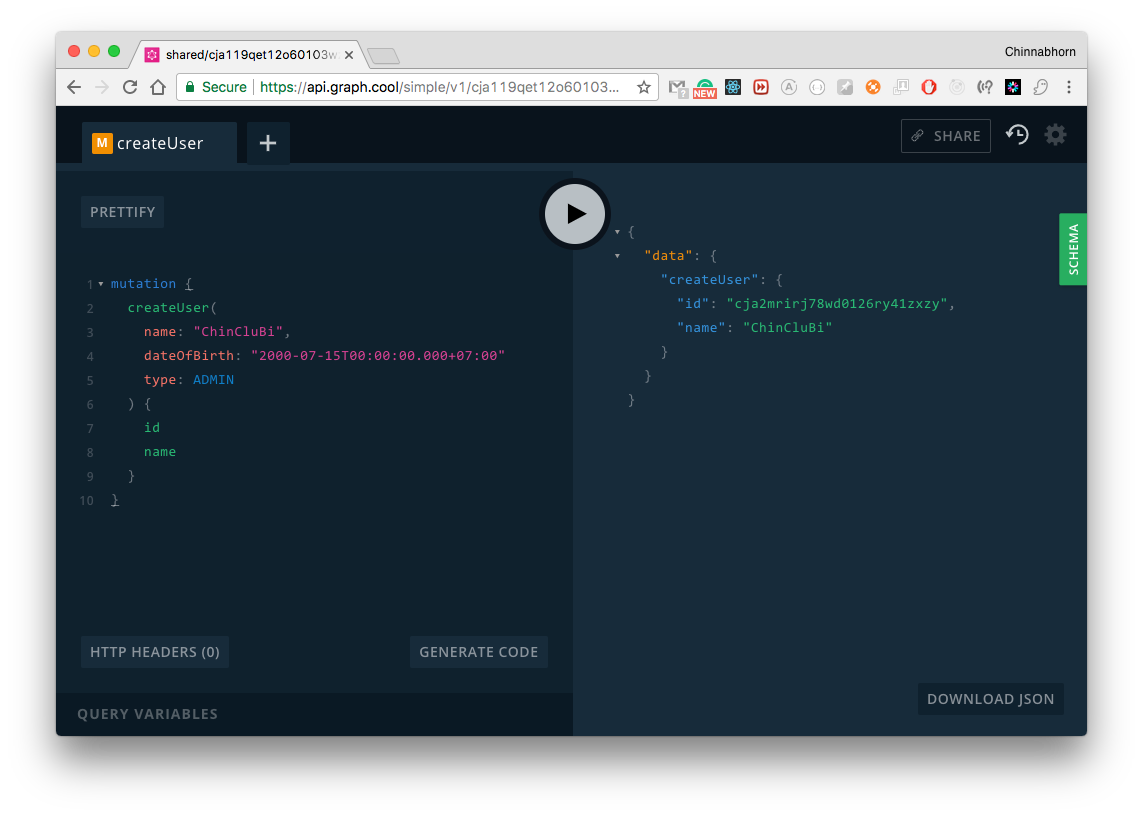Open the SCHEMA side panel

[1073, 249]
